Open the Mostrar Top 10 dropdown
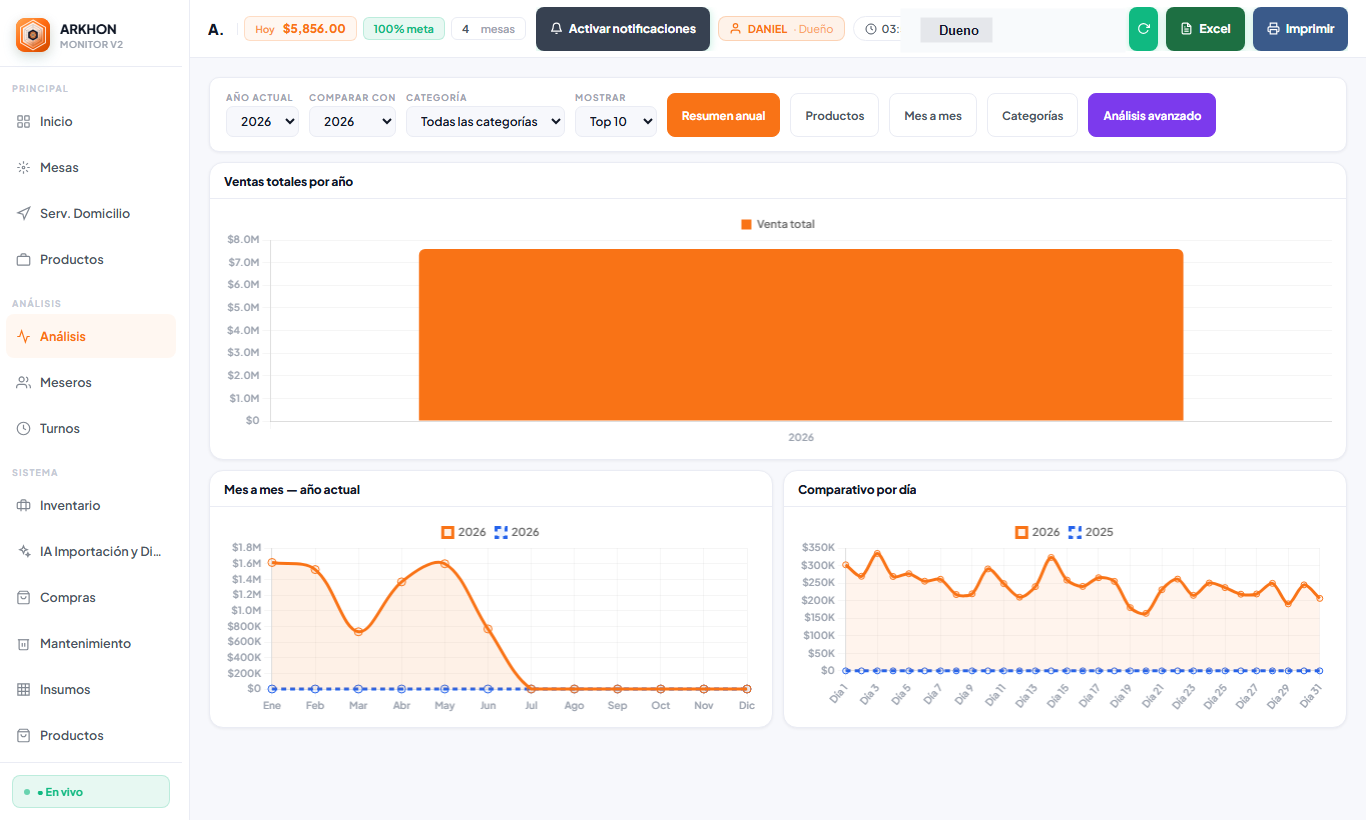1366x820 pixels. pyautogui.click(x=616, y=121)
